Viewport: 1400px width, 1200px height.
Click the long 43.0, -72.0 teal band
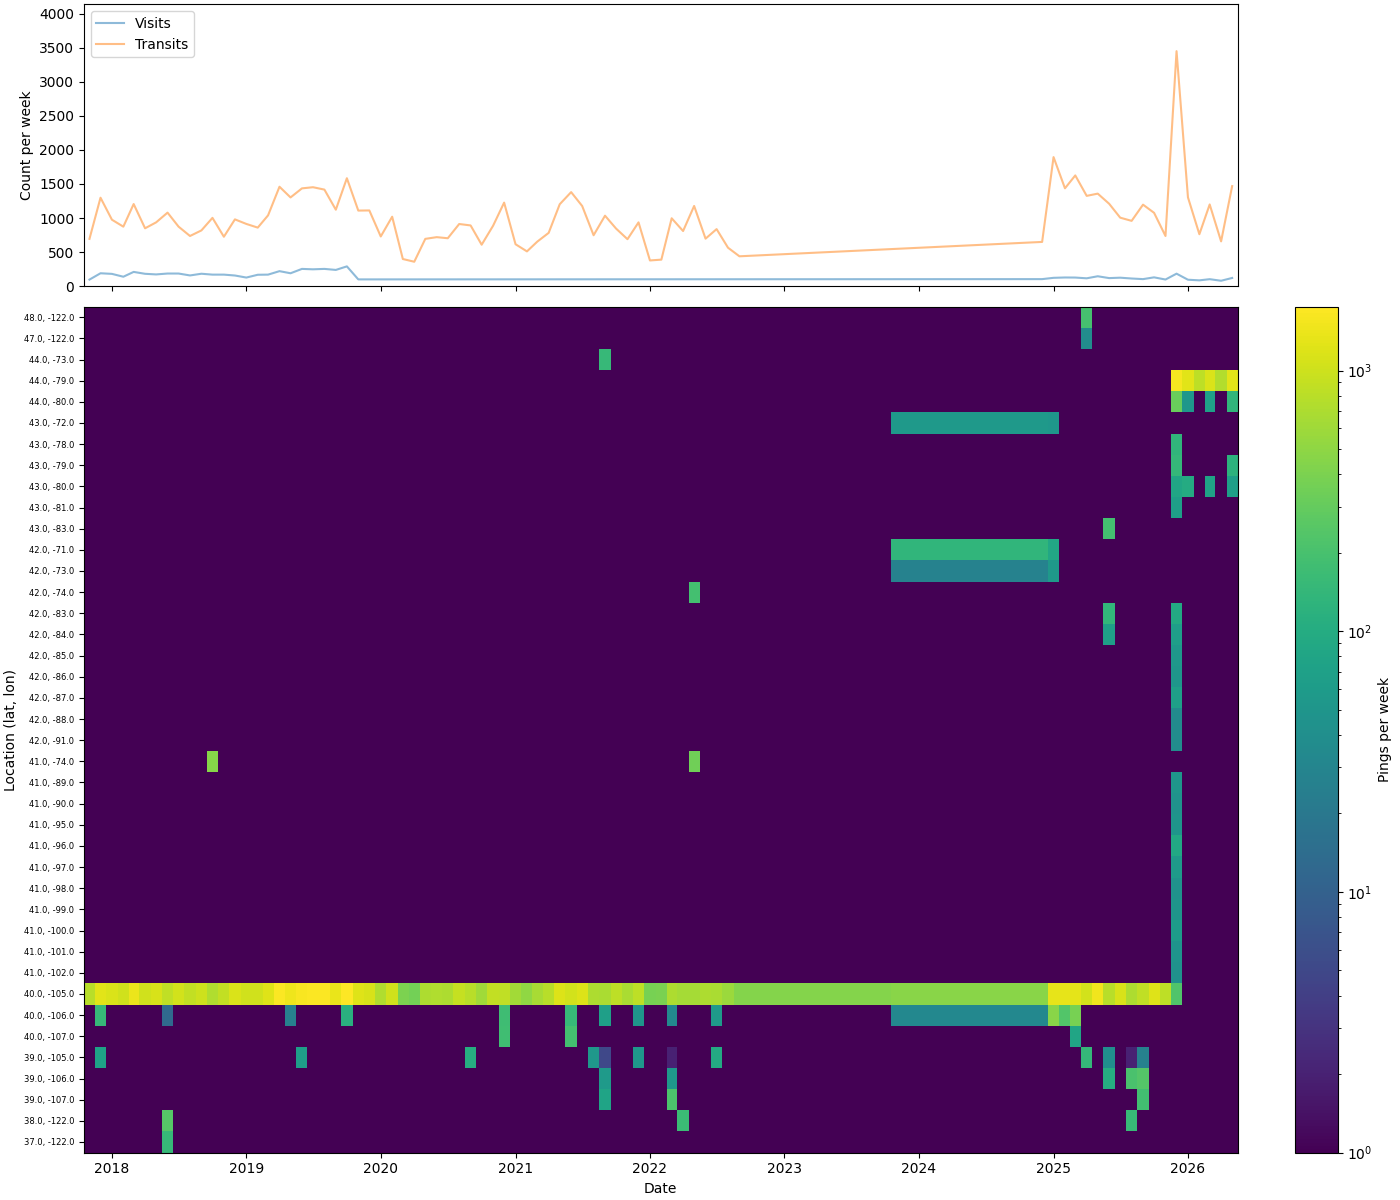(975, 423)
